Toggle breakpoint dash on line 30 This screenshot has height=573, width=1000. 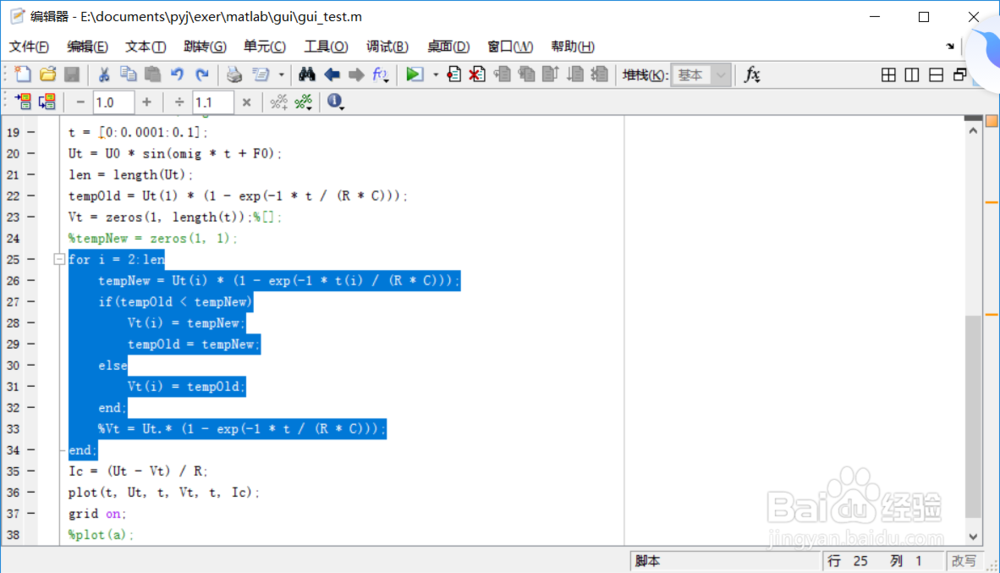[31, 365]
